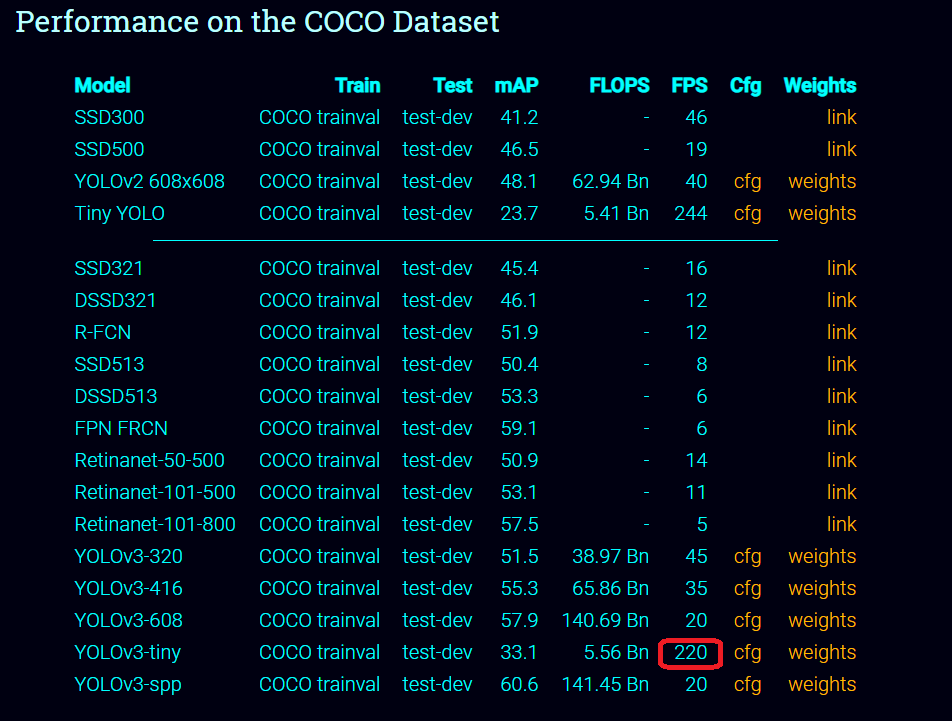
Task: Click the FLOPS column header
Action: click(619, 86)
